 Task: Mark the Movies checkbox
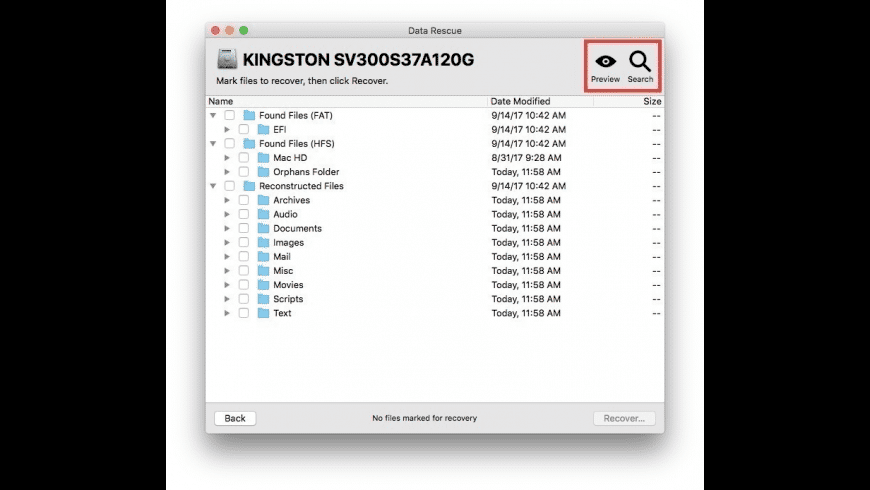[244, 285]
